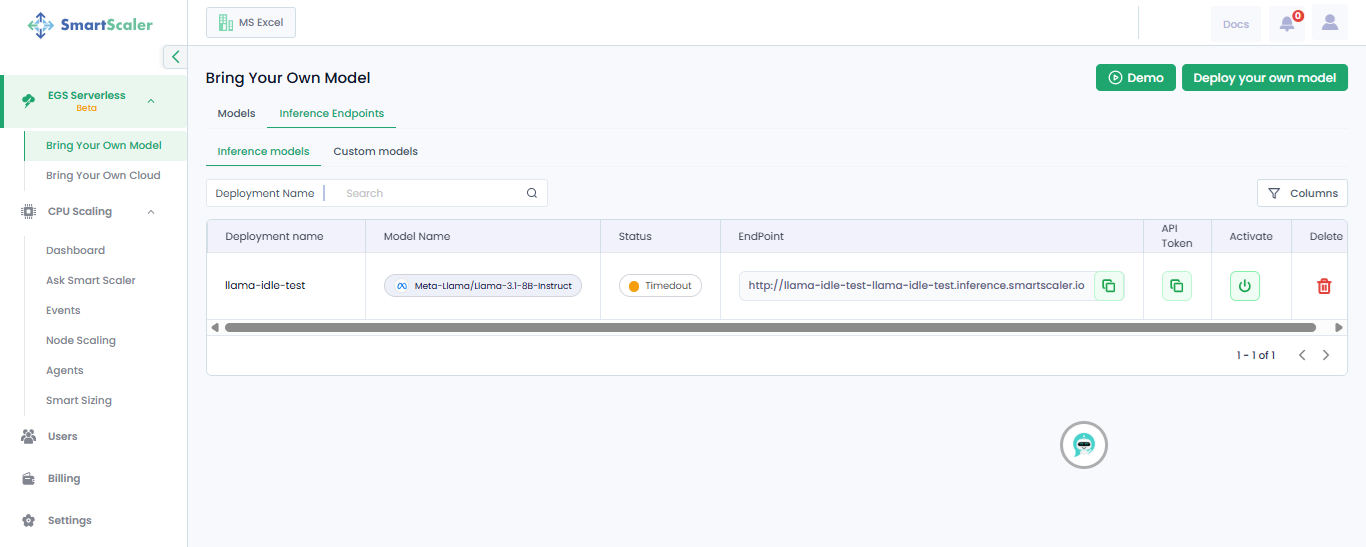
Task: Open the notifications bell
Action: [1287, 24]
